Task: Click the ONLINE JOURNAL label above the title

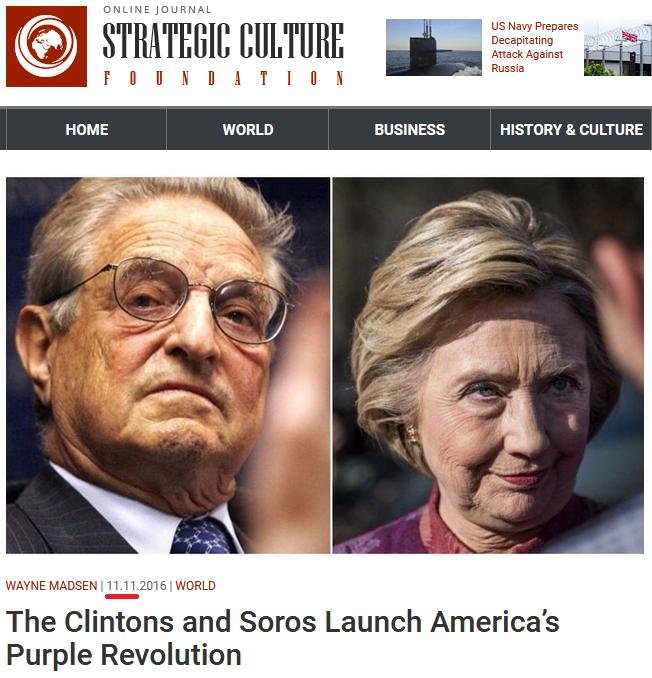Action: 157,10
